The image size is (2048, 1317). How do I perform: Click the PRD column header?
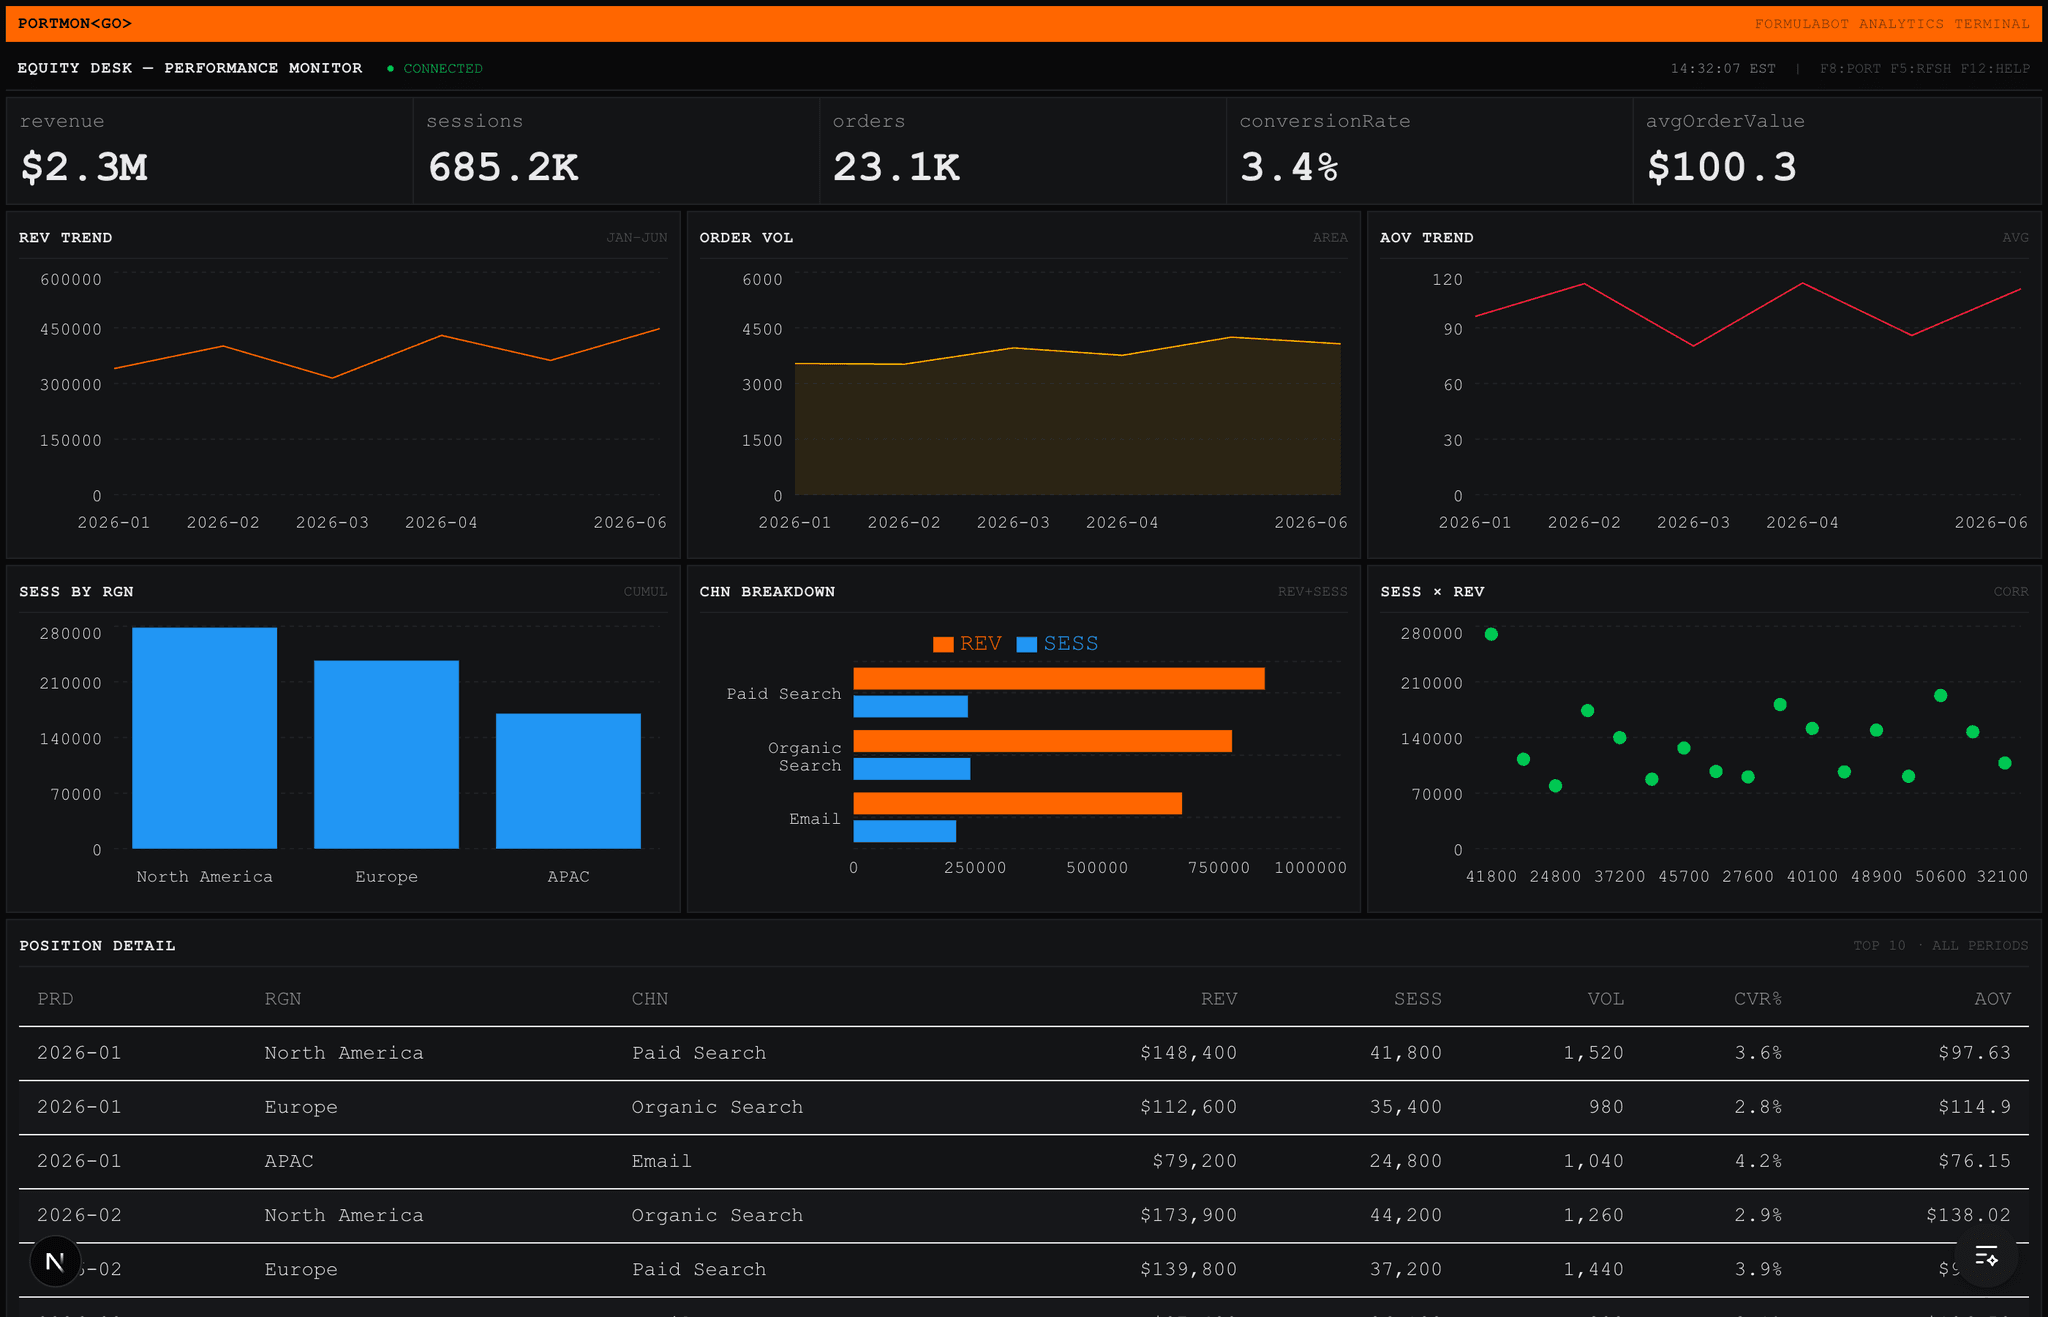click(x=55, y=999)
